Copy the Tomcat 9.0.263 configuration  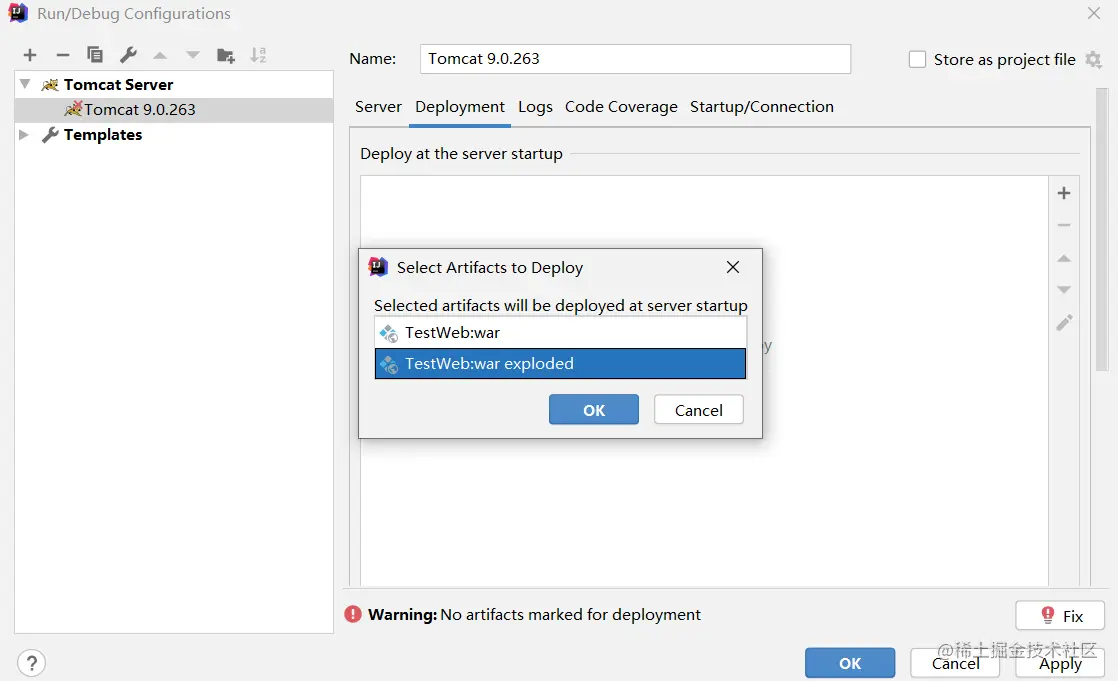tap(95, 55)
